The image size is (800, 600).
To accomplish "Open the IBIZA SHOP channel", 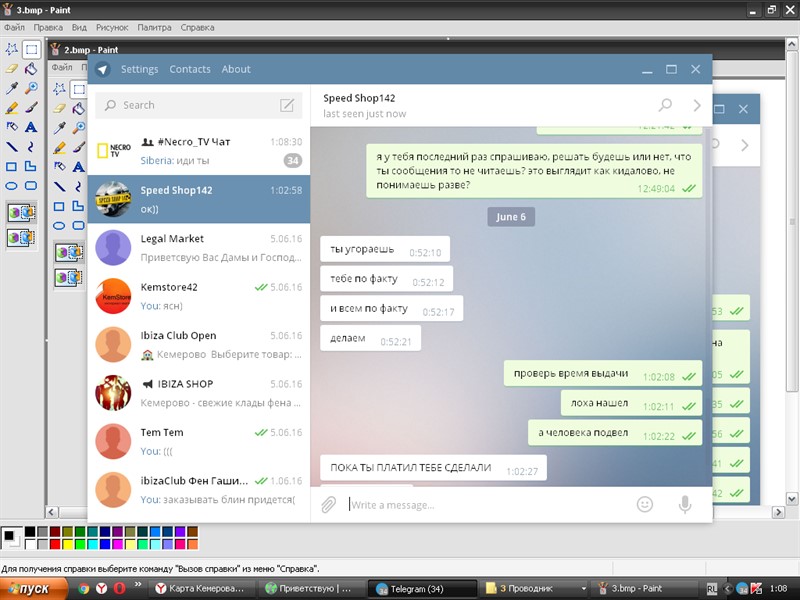I will pos(199,393).
